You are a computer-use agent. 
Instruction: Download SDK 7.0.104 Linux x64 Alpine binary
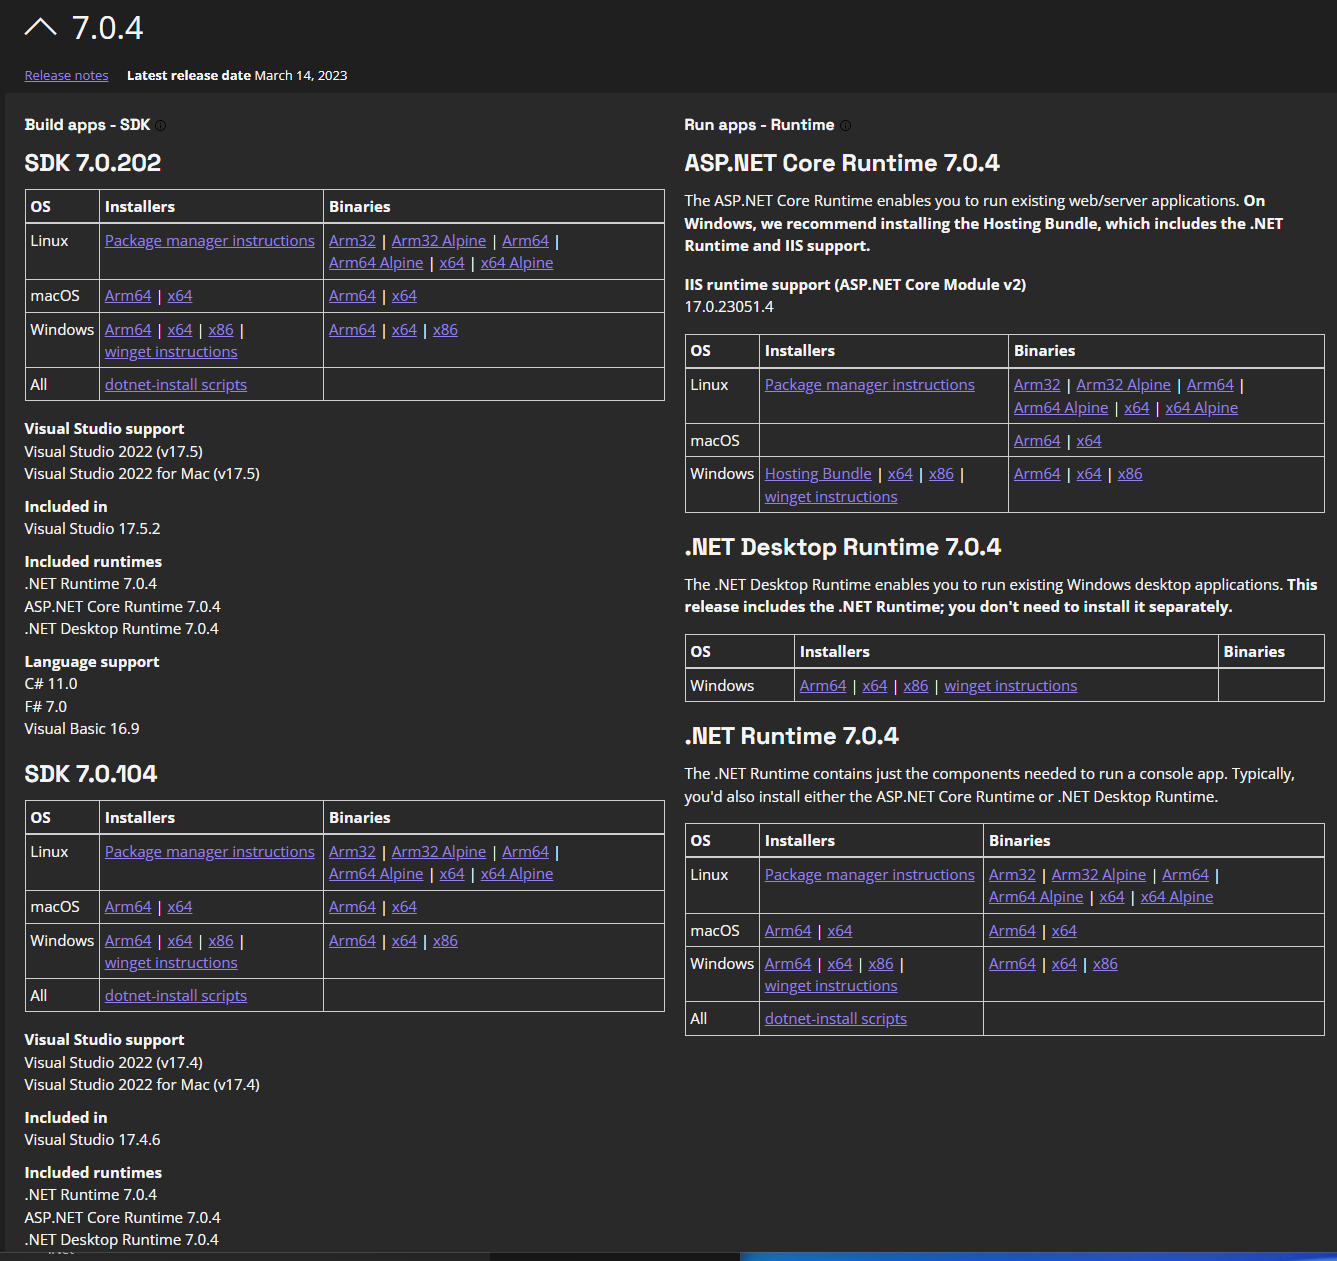click(x=517, y=874)
